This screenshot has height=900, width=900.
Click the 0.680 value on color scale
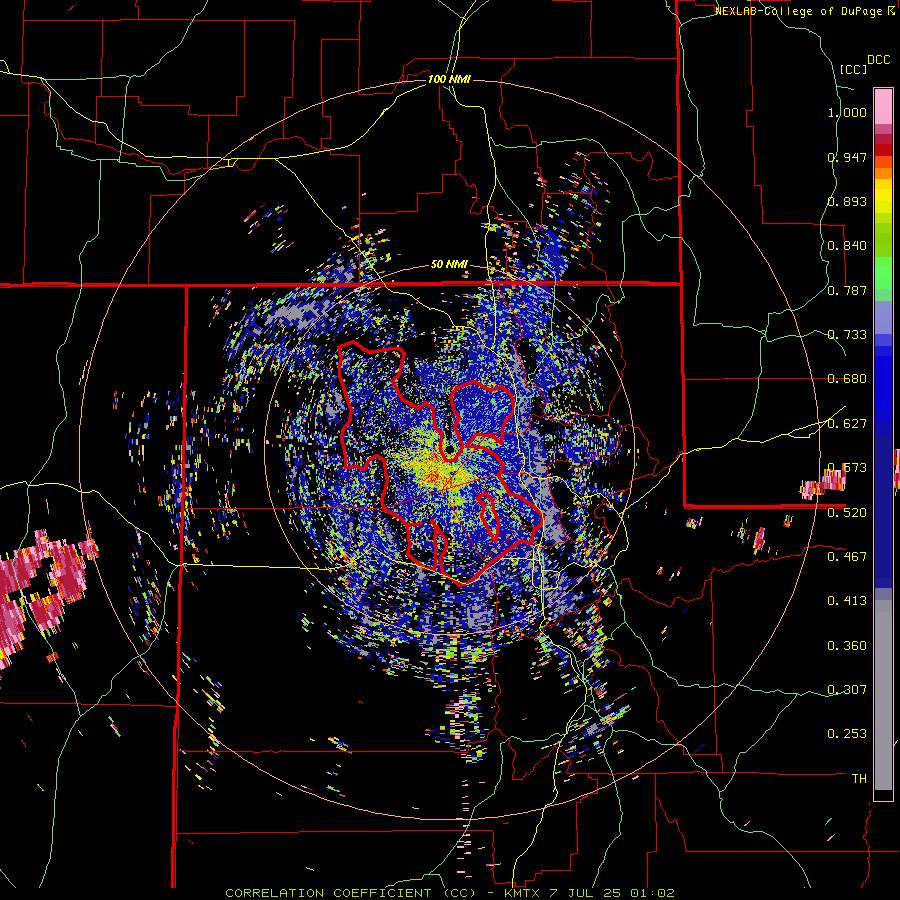point(847,379)
